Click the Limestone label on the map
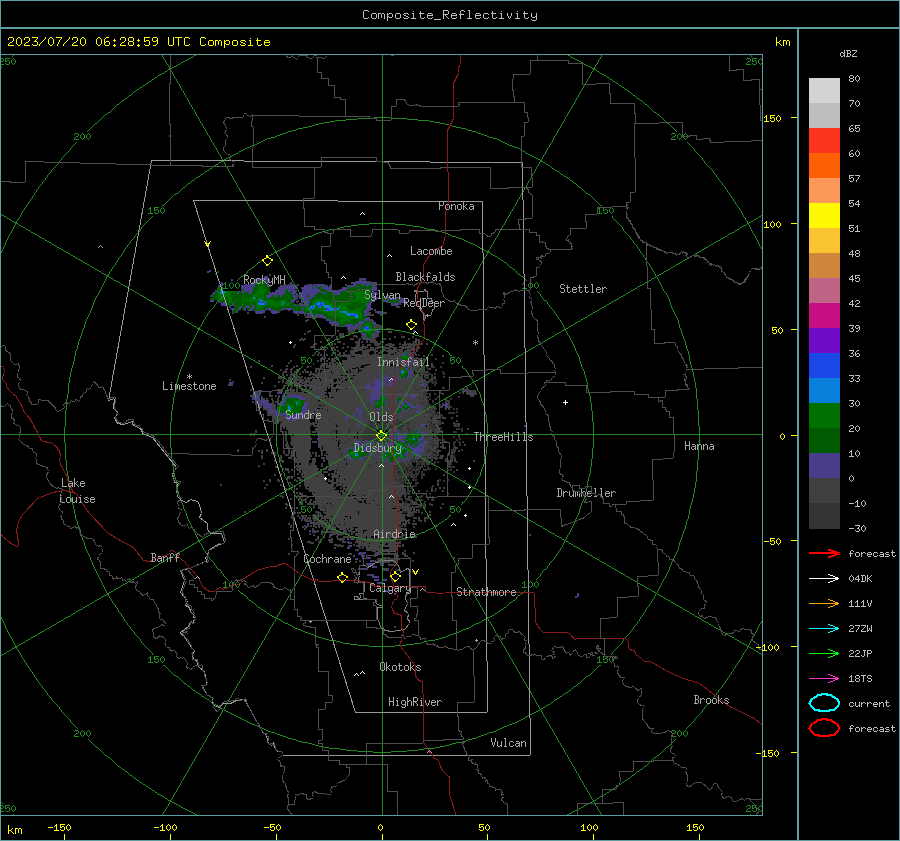The height and width of the screenshot is (841, 900). click(189, 386)
